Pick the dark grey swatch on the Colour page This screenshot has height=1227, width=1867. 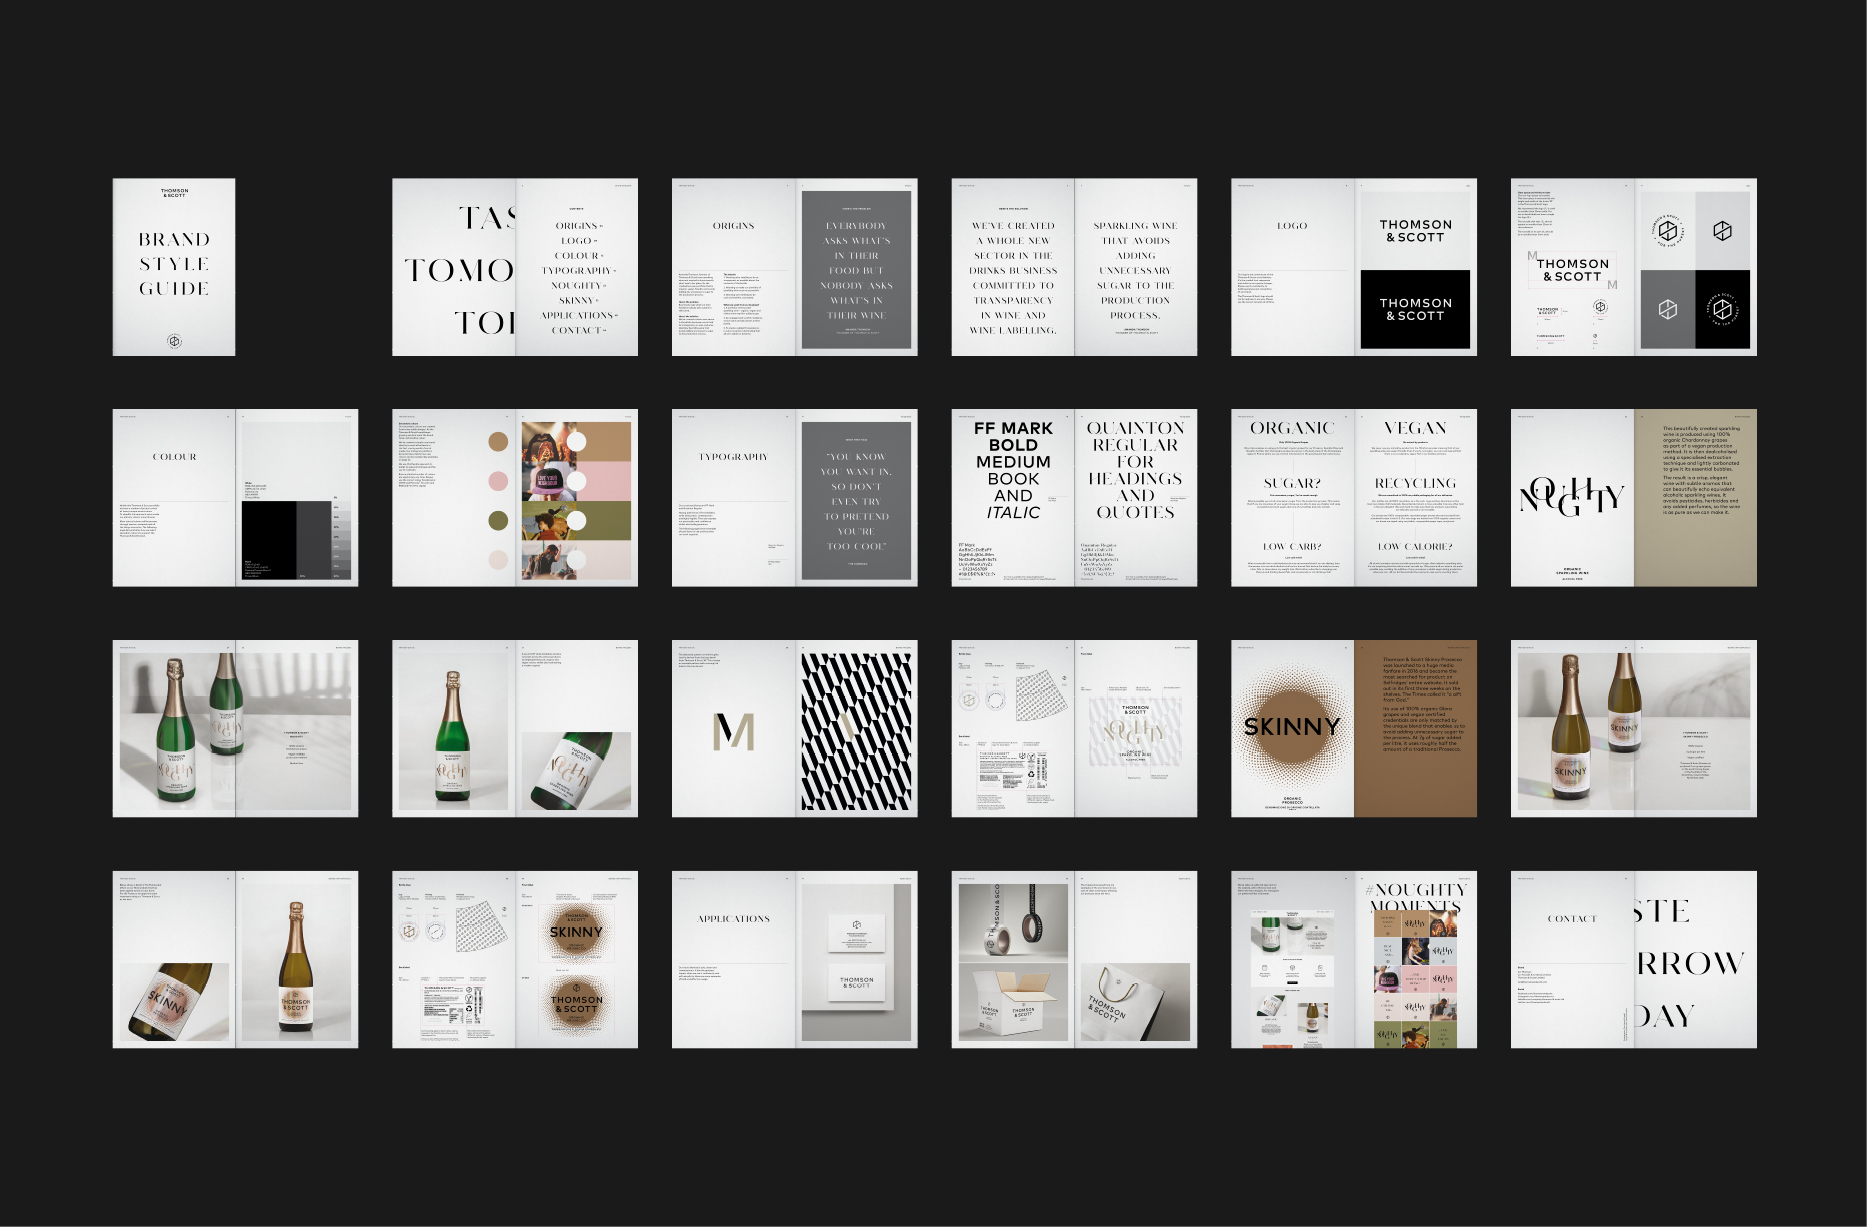click(314, 540)
